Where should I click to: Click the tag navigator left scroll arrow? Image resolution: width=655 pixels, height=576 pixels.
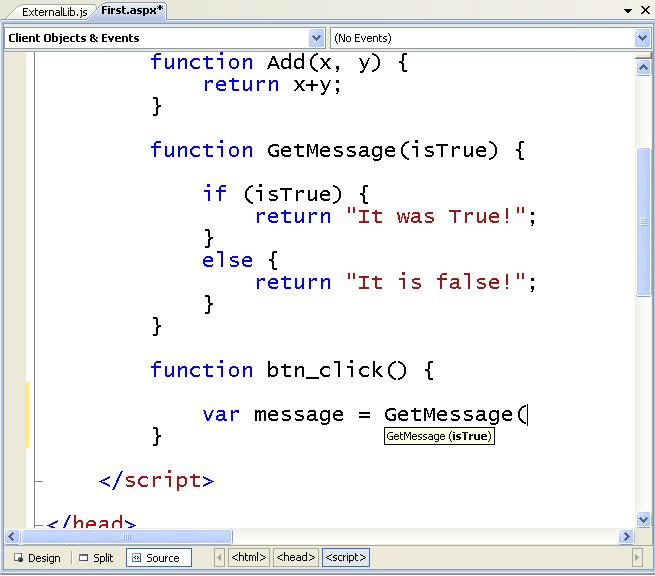tap(218, 557)
